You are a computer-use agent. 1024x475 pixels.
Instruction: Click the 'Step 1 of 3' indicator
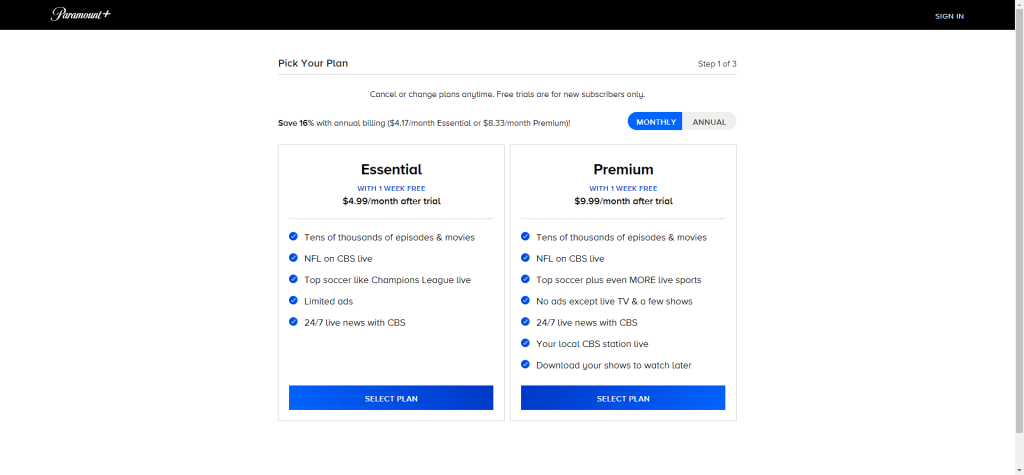(717, 64)
